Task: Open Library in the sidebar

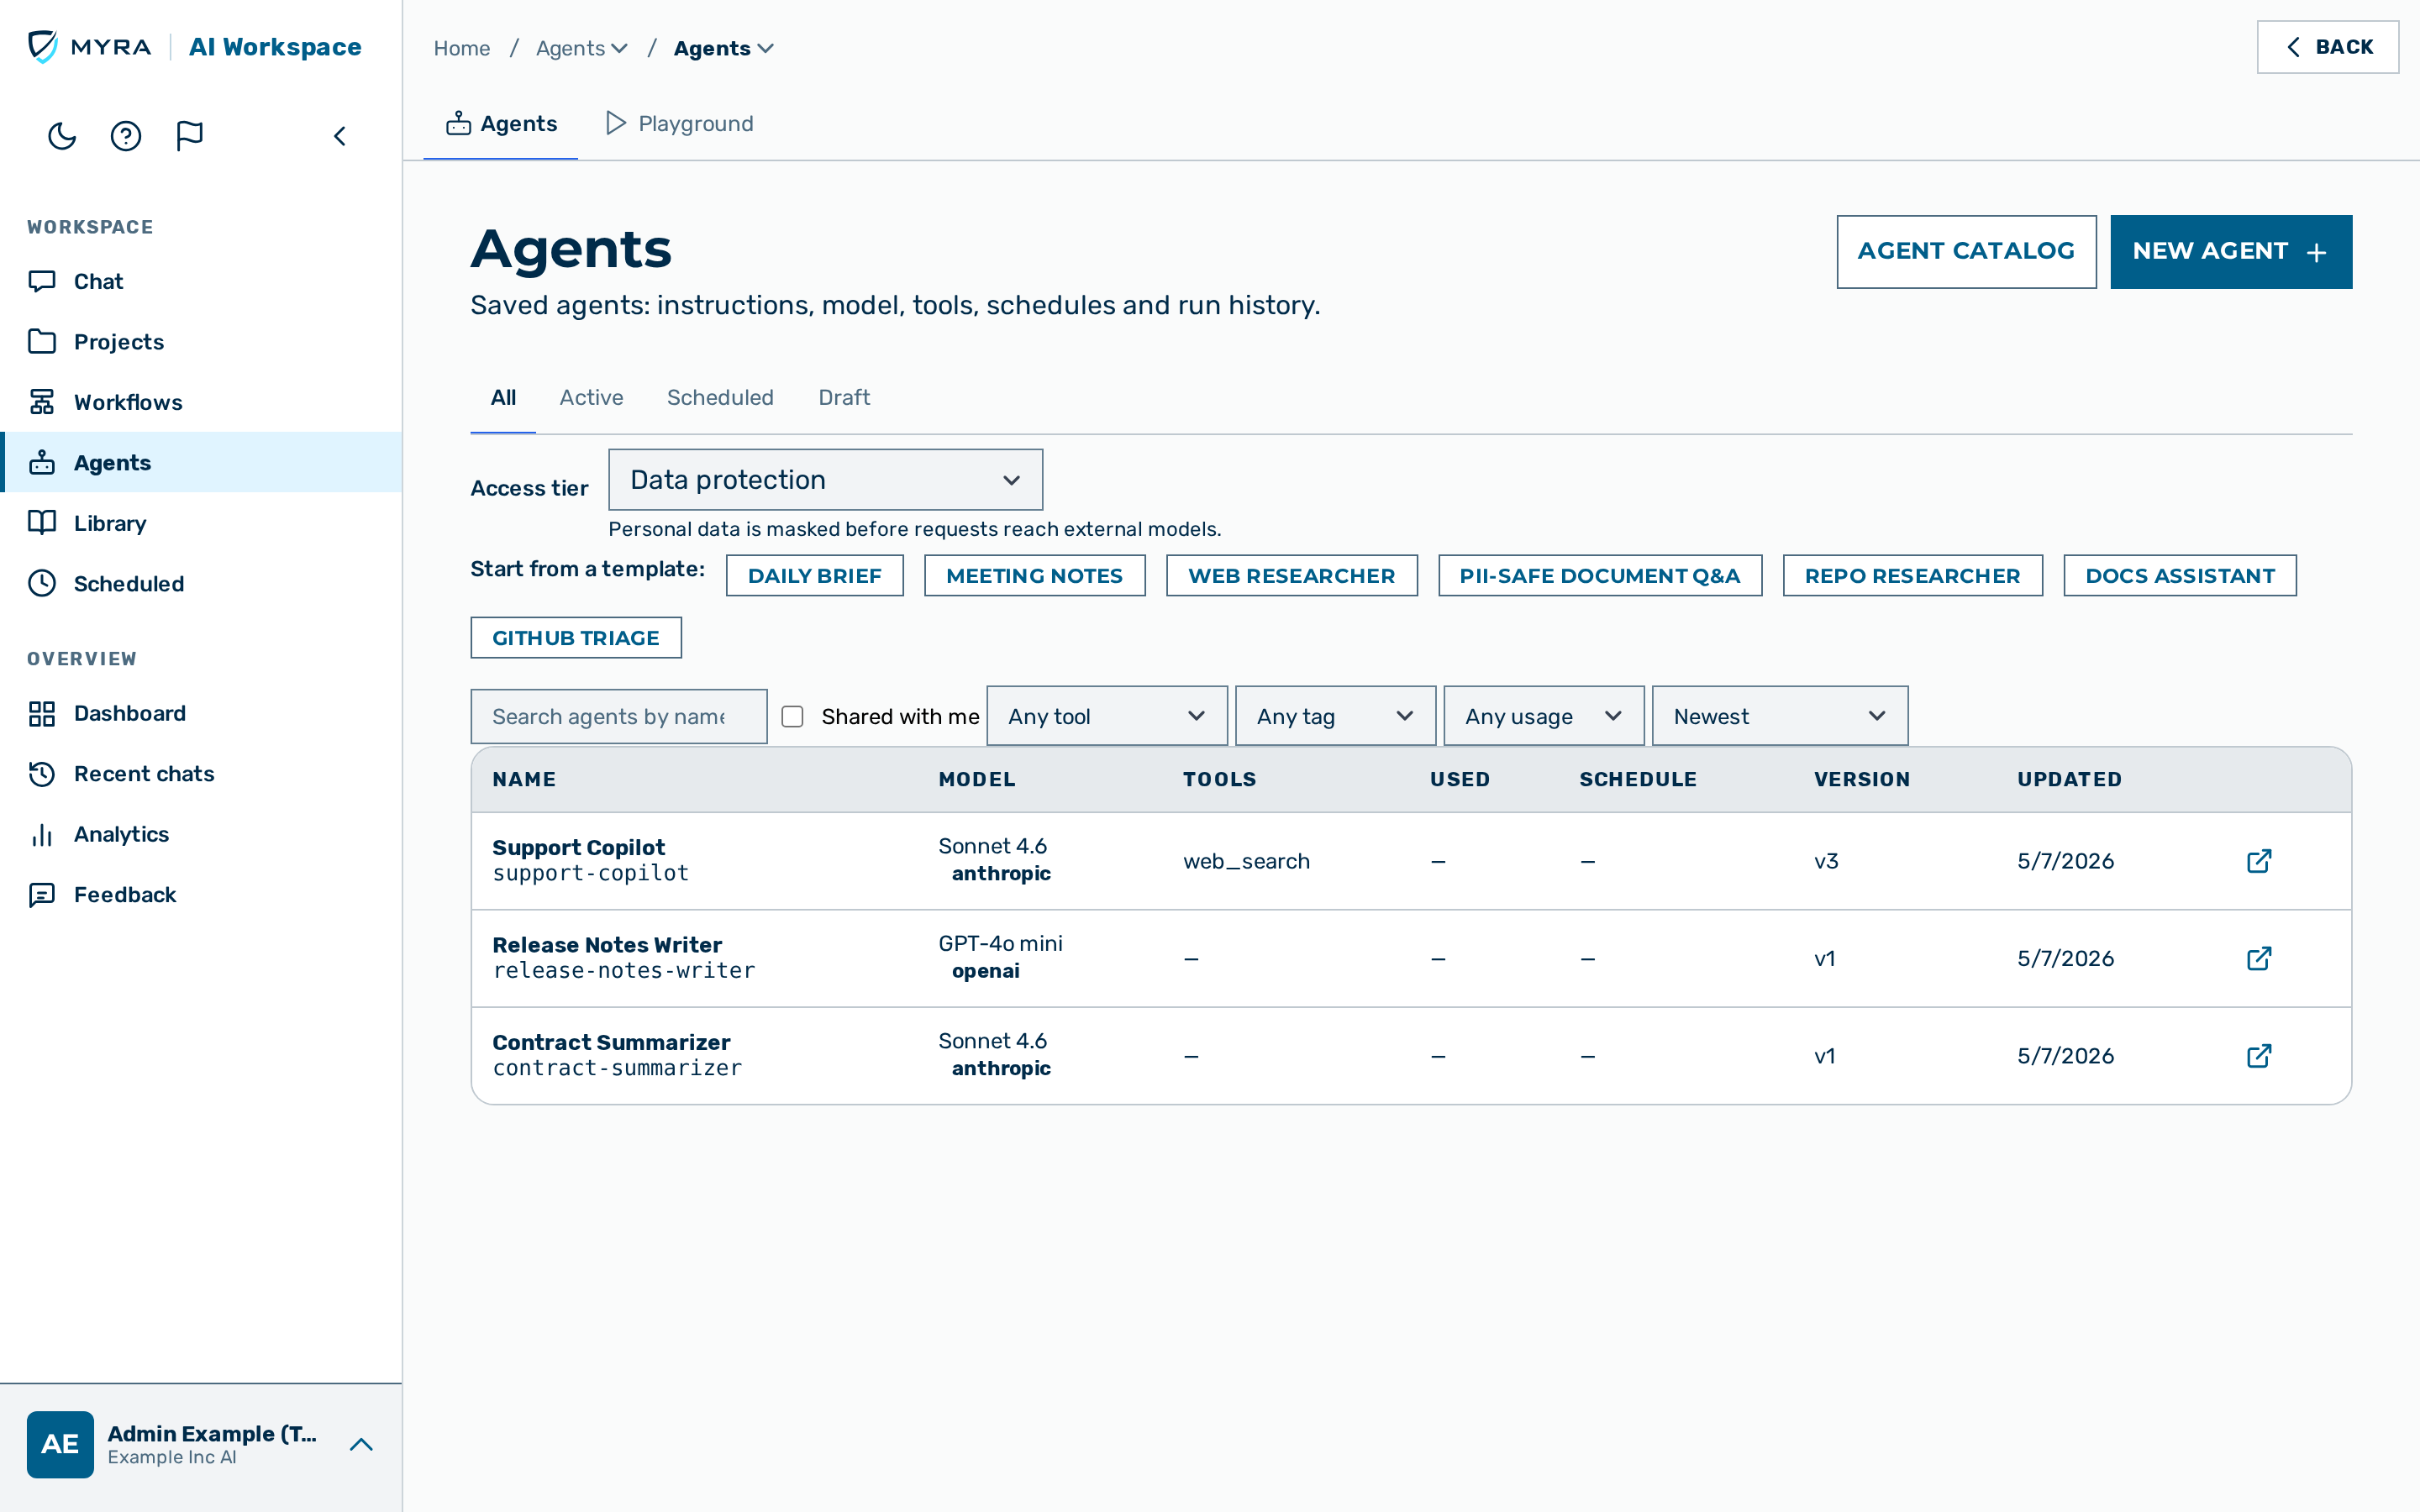Action: click(x=201, y=523)
